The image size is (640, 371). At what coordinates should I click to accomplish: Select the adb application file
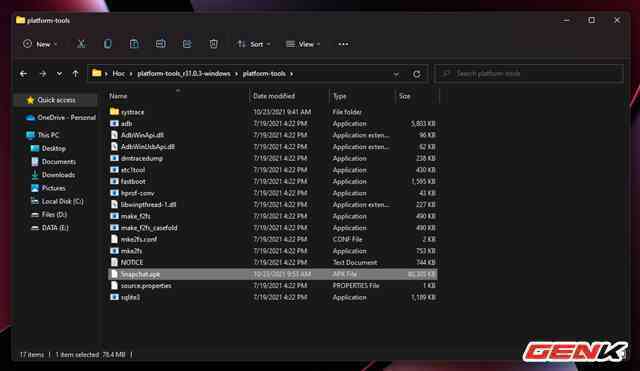coord(273,124)
